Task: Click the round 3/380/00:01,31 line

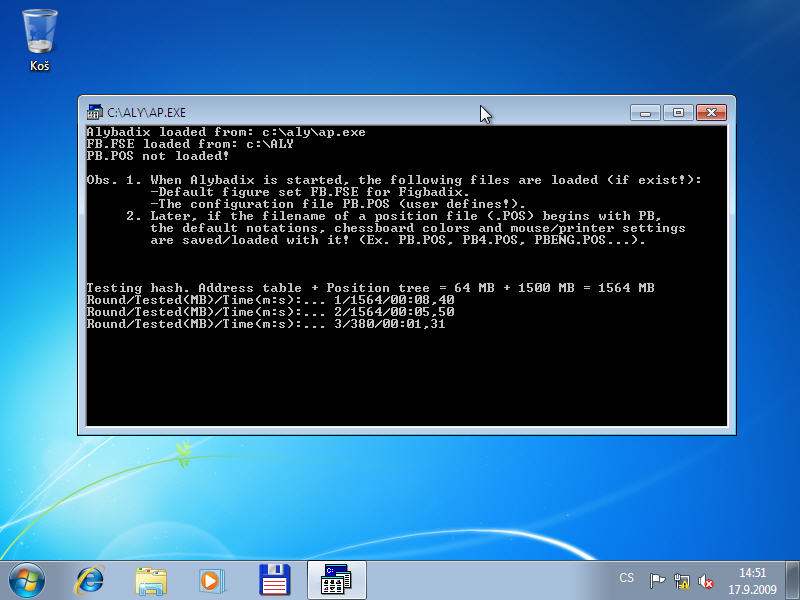Action: coord(266,324)
